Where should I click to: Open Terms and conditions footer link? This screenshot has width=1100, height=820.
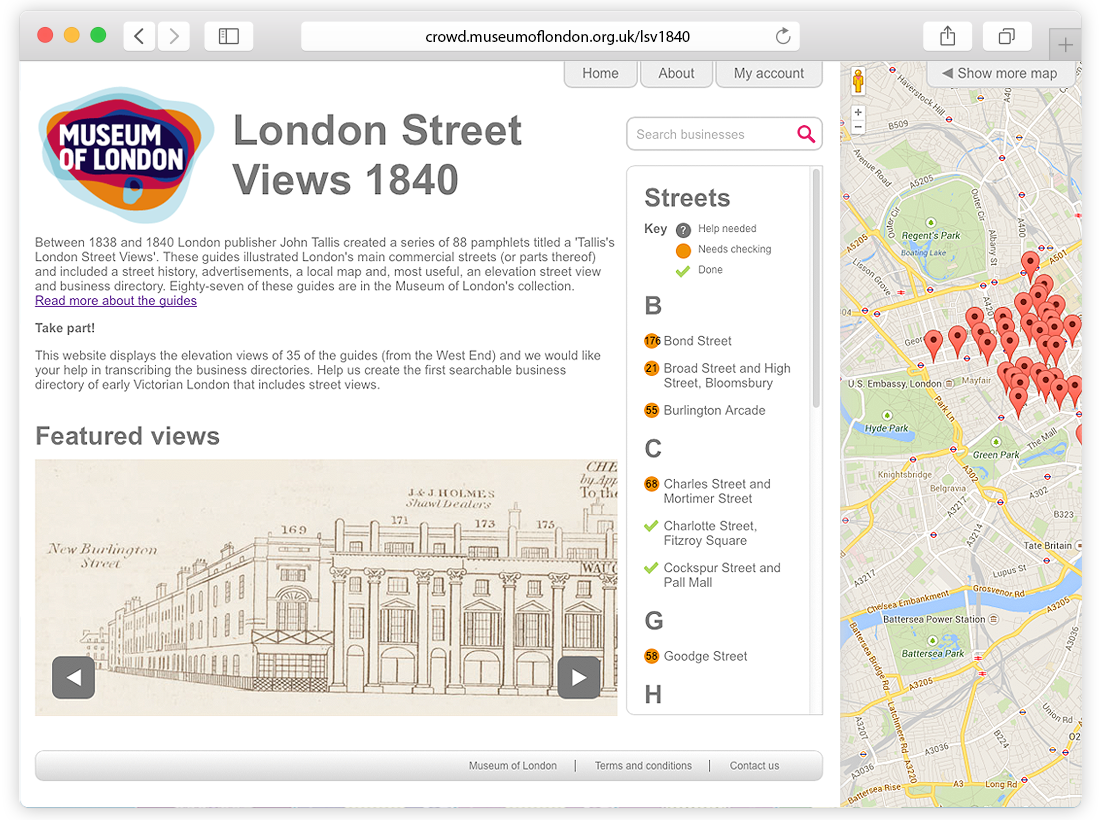643,766
